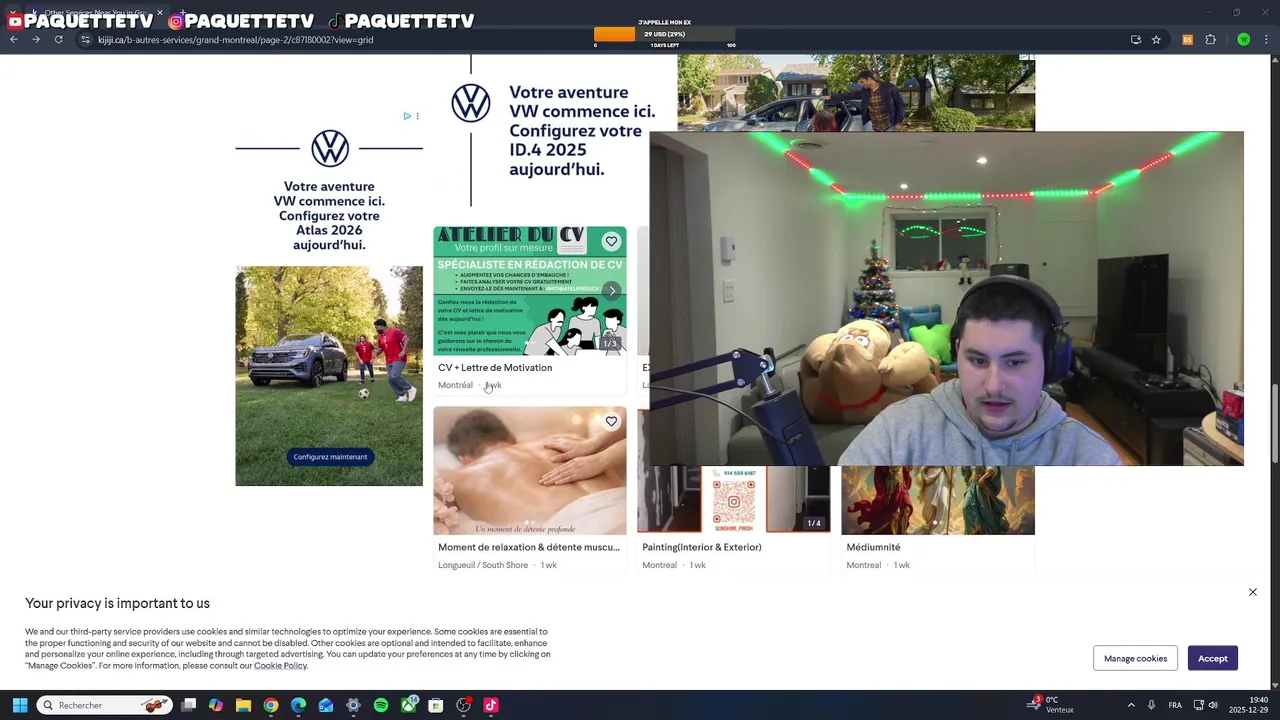This screenshot has height=720, width=1280.
Task: Click the VW Atlas soccer family ad image
Action: point(329,376)
